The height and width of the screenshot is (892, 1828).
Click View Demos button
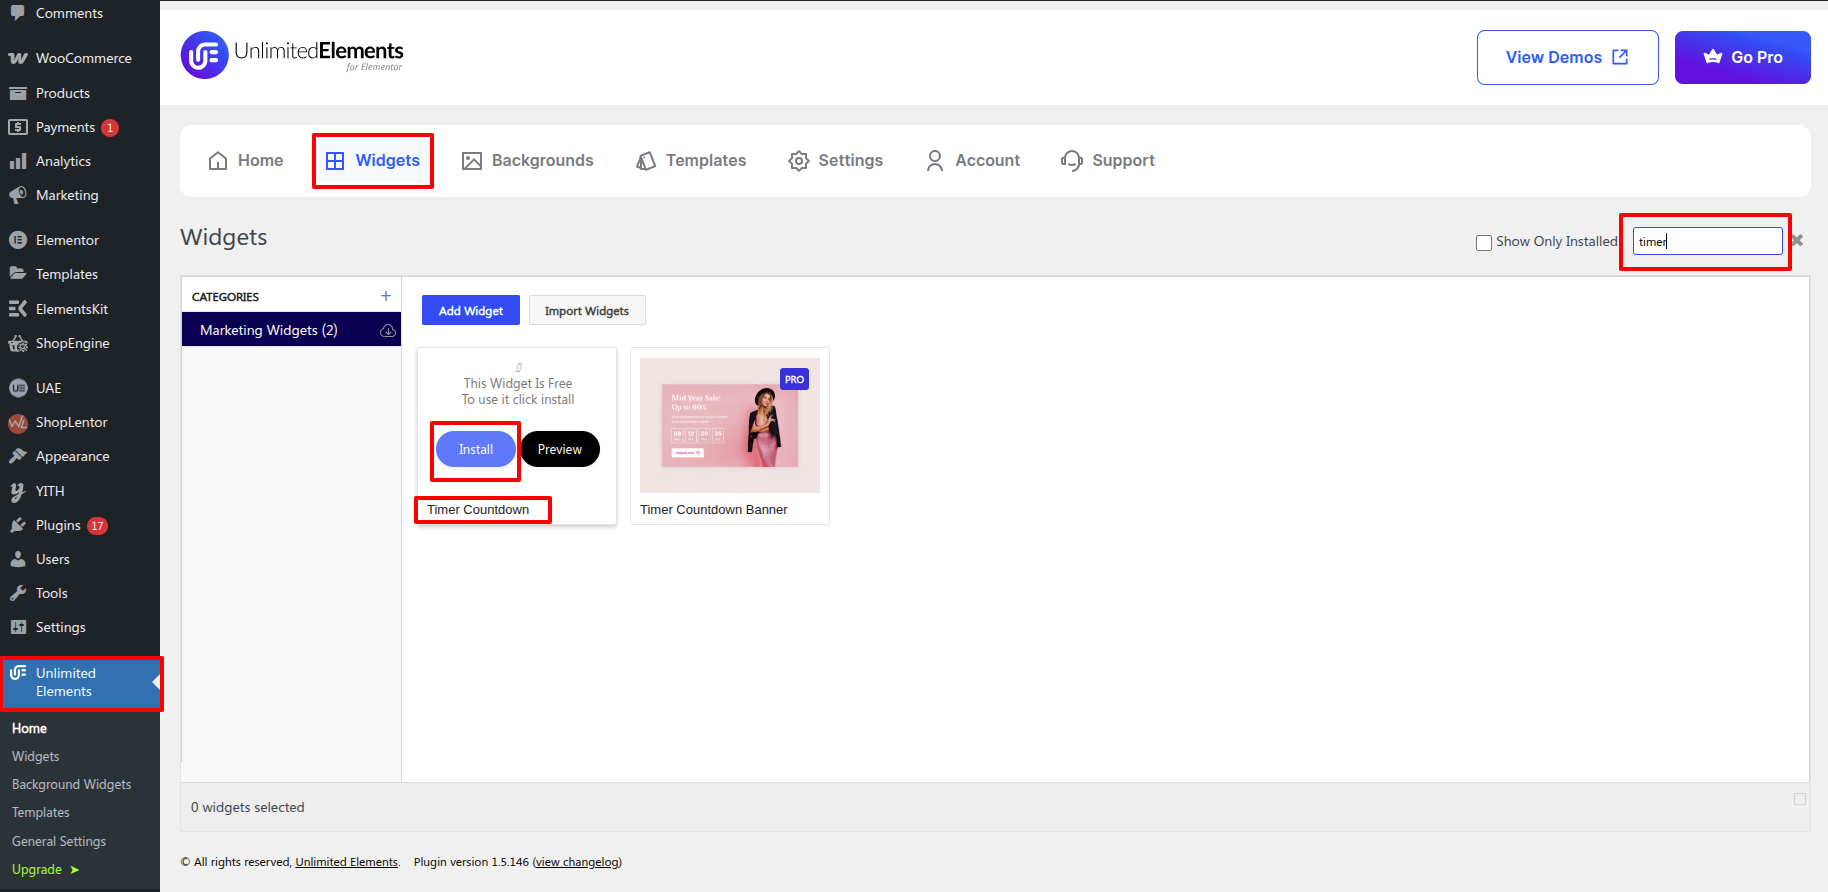click(1567, 57)
